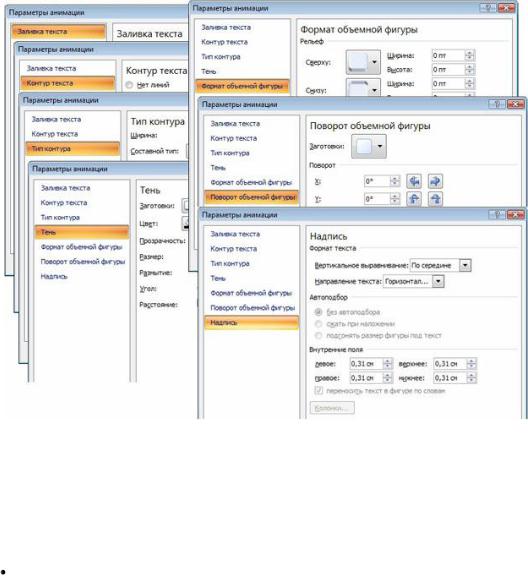This screenshot has width=528, height=579.
Task: Open Надпись tab in the Тень window
Action: [54, 276]
